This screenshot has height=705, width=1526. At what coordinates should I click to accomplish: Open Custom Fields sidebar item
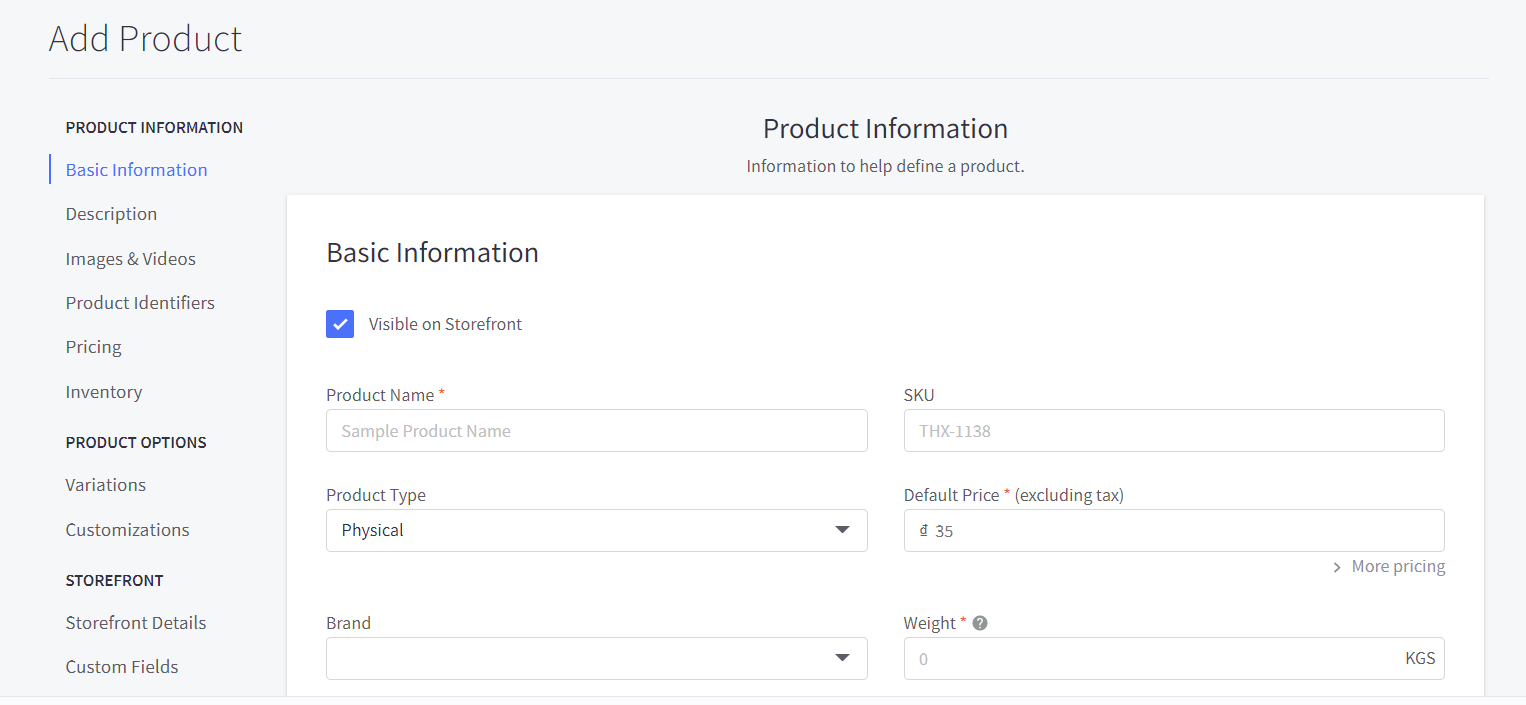[x=121, y=667]
